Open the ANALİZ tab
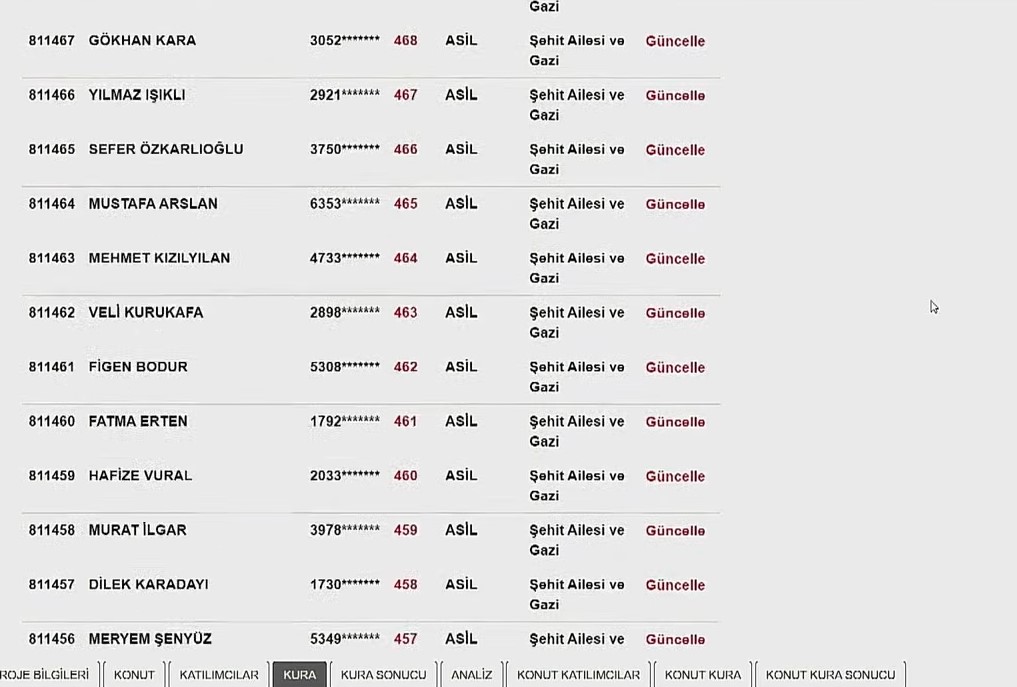 point(472,675)
